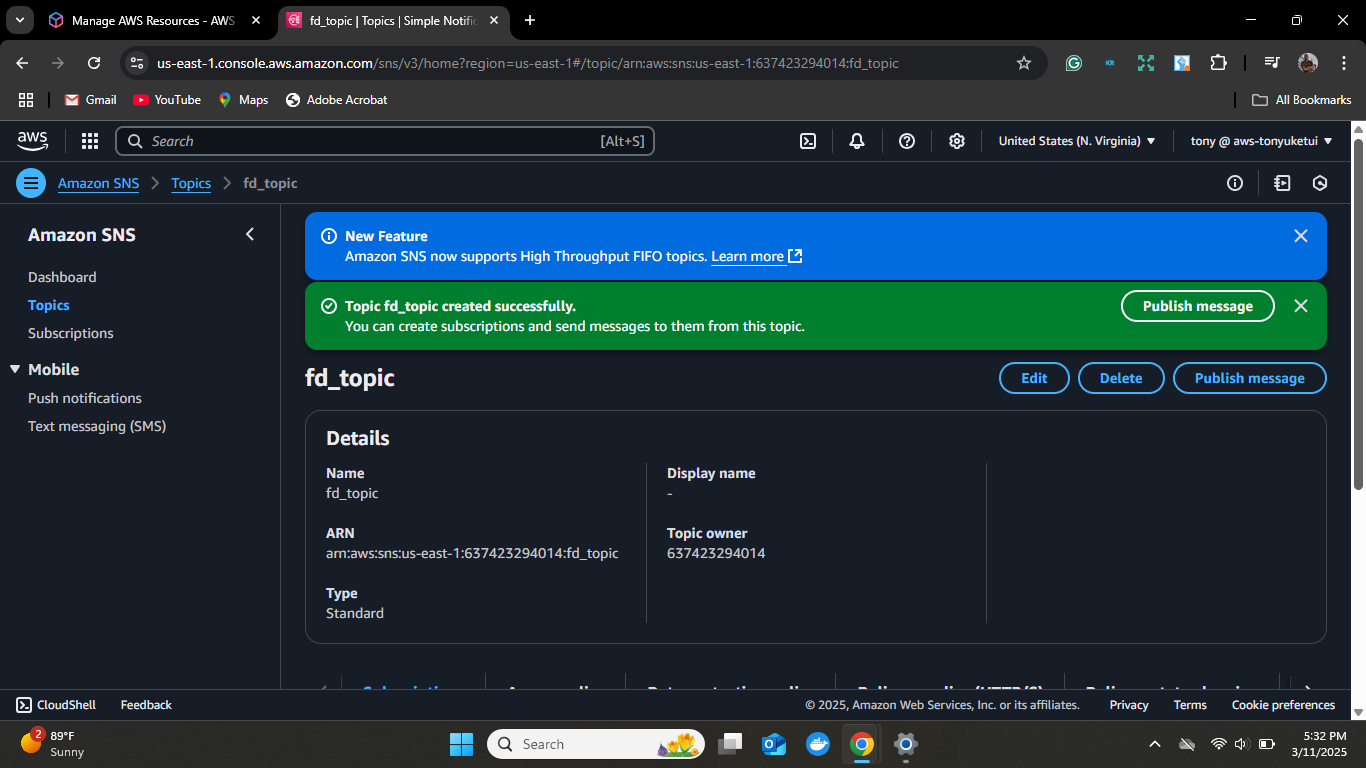Viewport: 1366px width, 768px height.
Task: Click the Windows Start button
Action: coord(461,744)
